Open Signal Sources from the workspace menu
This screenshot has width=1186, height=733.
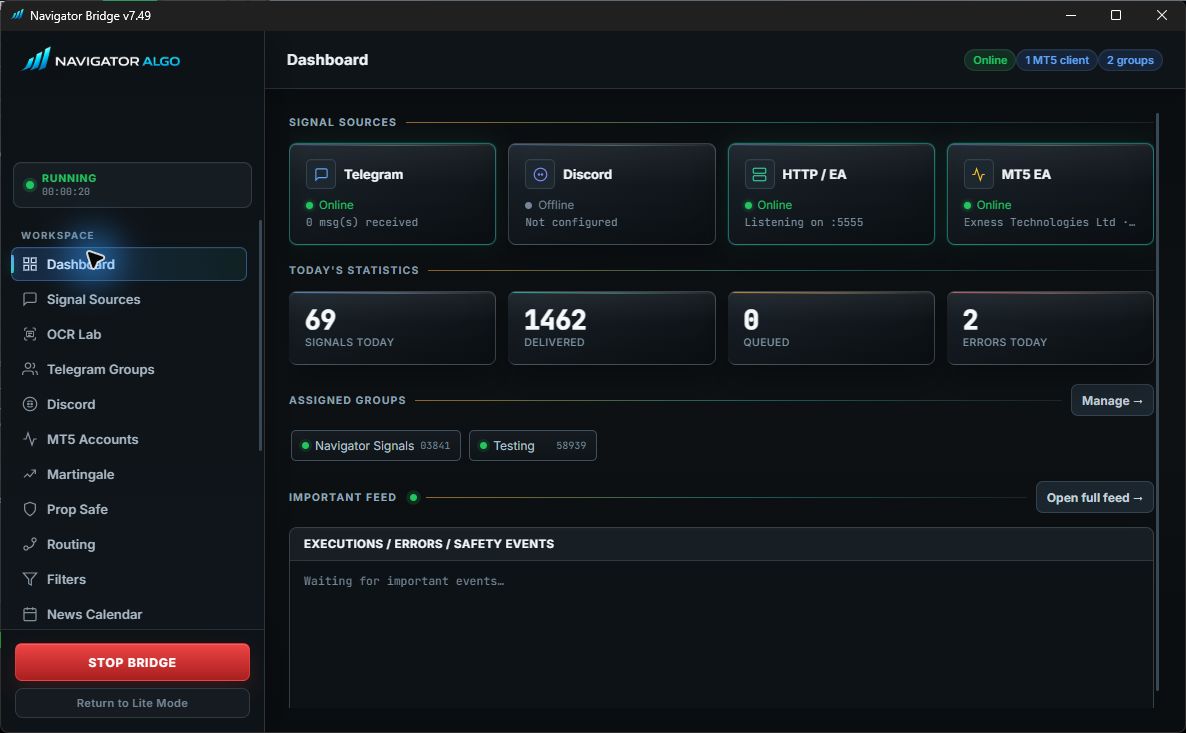click(129, 299)
